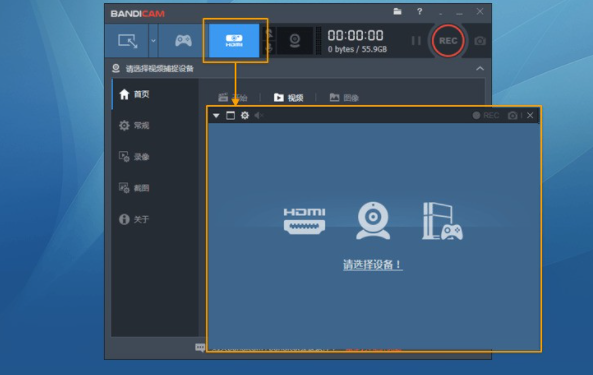Screen dimensions: 593x375
Task: Open the 录像 video settings section
Action: coord(155,157)
